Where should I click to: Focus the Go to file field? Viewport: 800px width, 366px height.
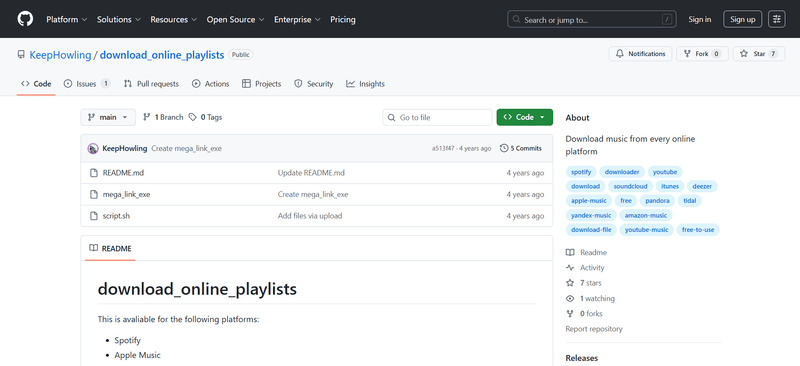[437, 117]
